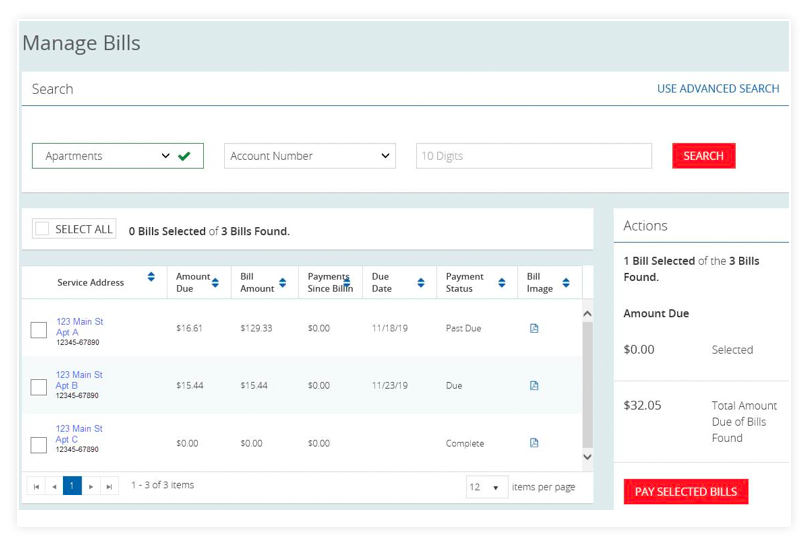808x546 pixels.
Task: Click the red Search button
Action: tap(703, 156)
